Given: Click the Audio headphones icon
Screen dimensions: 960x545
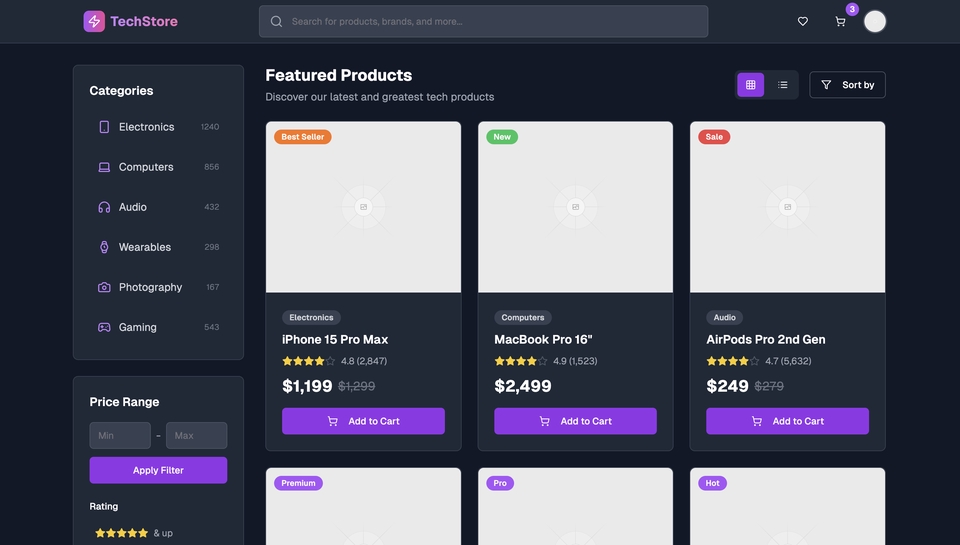Looking at the screenshot, I should coord(104,207).
